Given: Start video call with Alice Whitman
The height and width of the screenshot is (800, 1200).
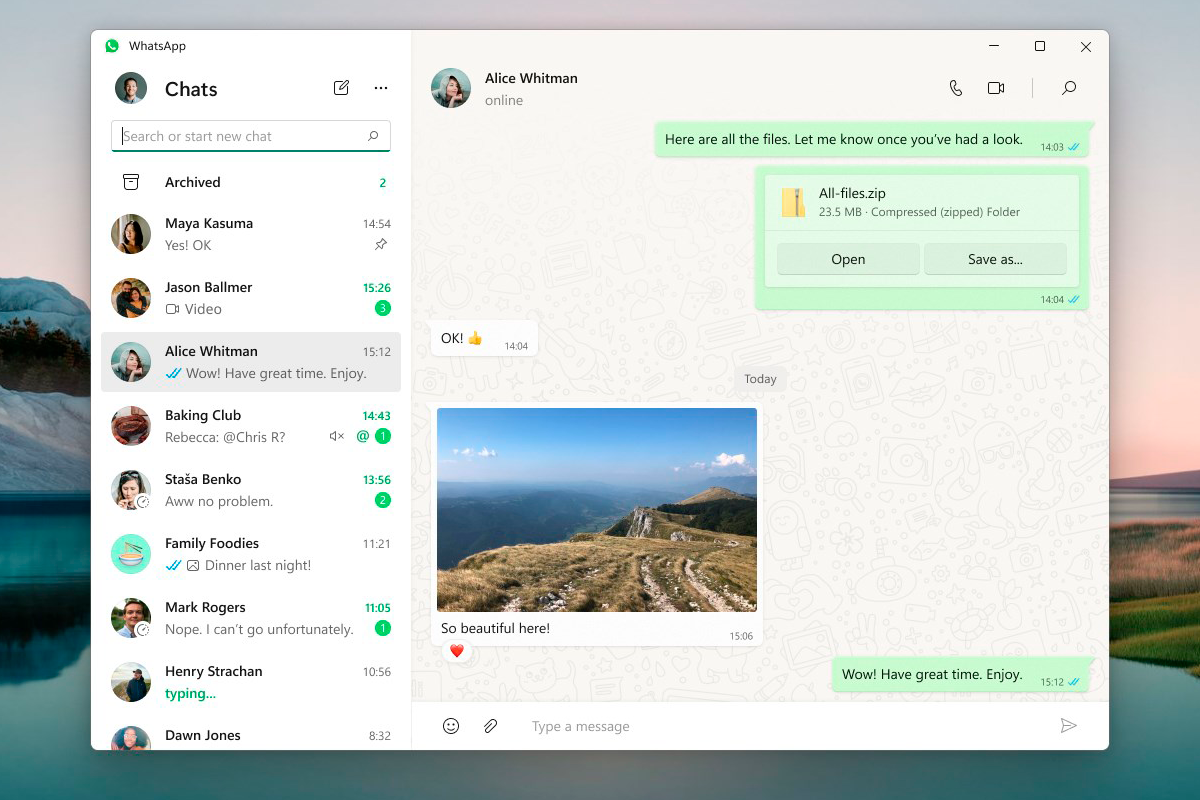Looking at the screenshot, I should click(996, 88).
